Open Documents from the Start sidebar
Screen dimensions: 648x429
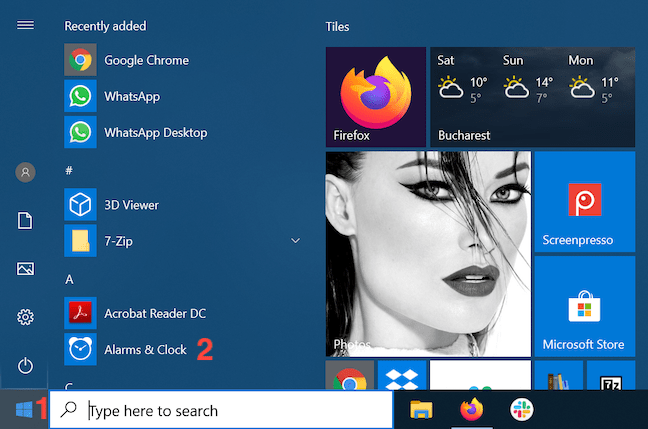25,220
